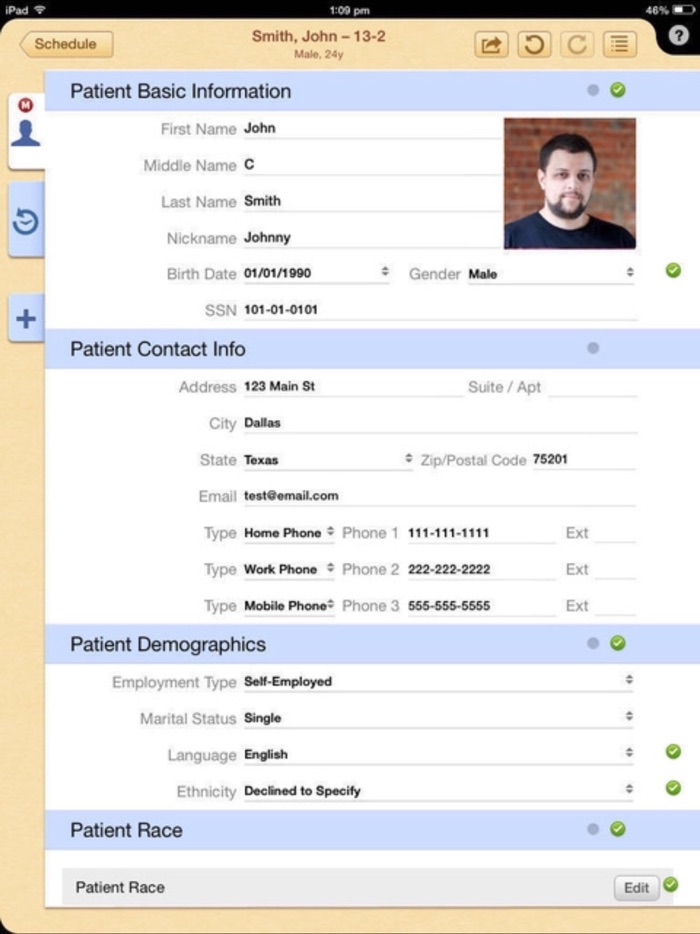Edit Email field test@email.com
This screenshot has height=934, width=700.
click(x=440, y=496)
